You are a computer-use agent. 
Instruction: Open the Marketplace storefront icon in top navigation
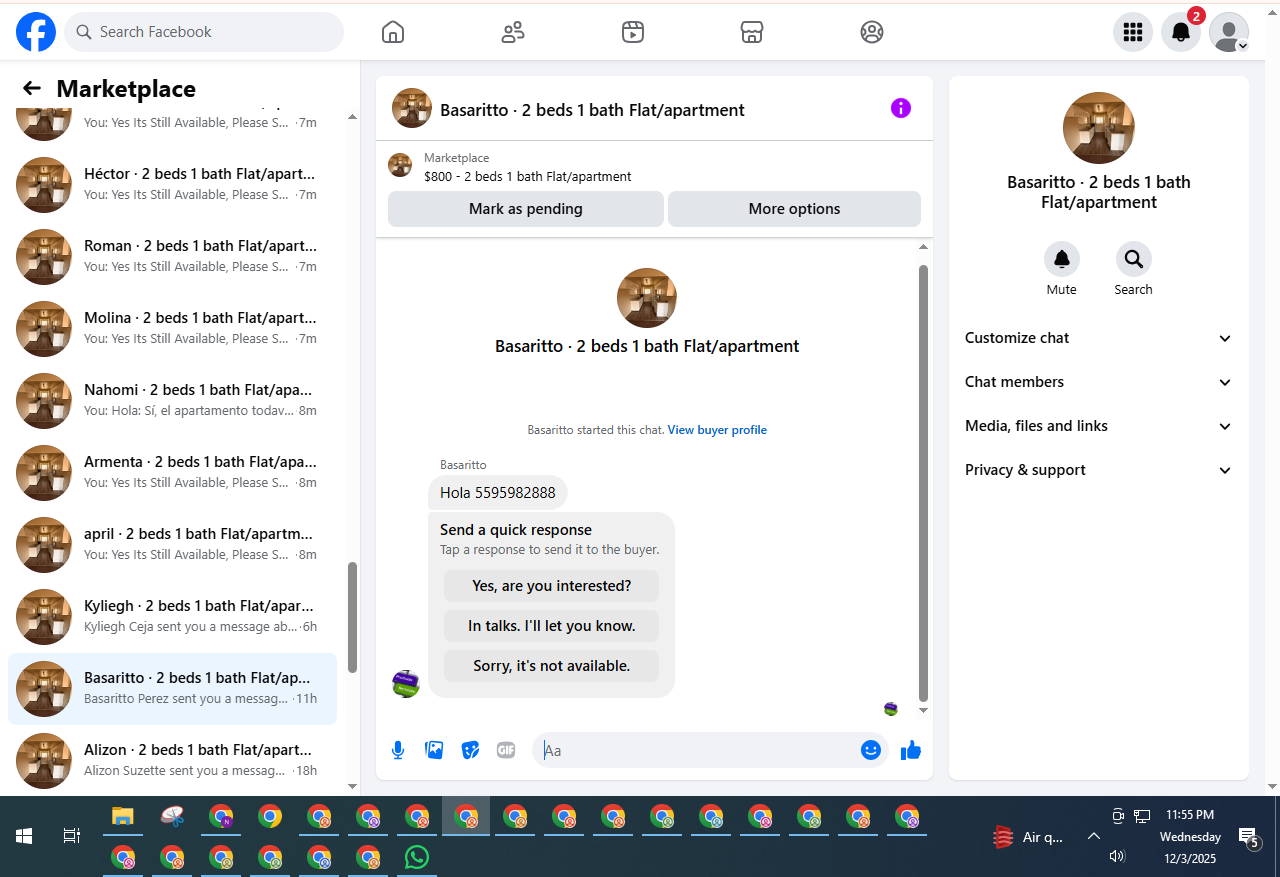[x=752, y=32]
